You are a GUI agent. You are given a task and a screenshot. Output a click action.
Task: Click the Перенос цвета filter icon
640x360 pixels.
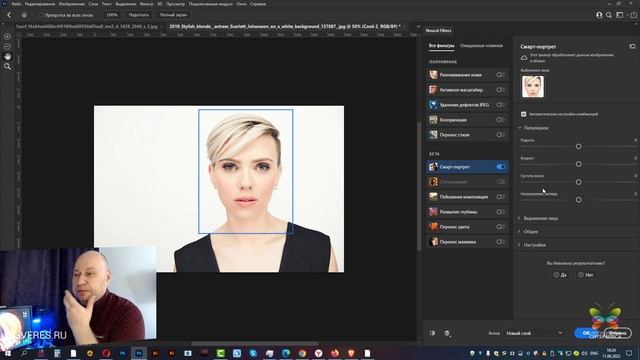[433, 227]
